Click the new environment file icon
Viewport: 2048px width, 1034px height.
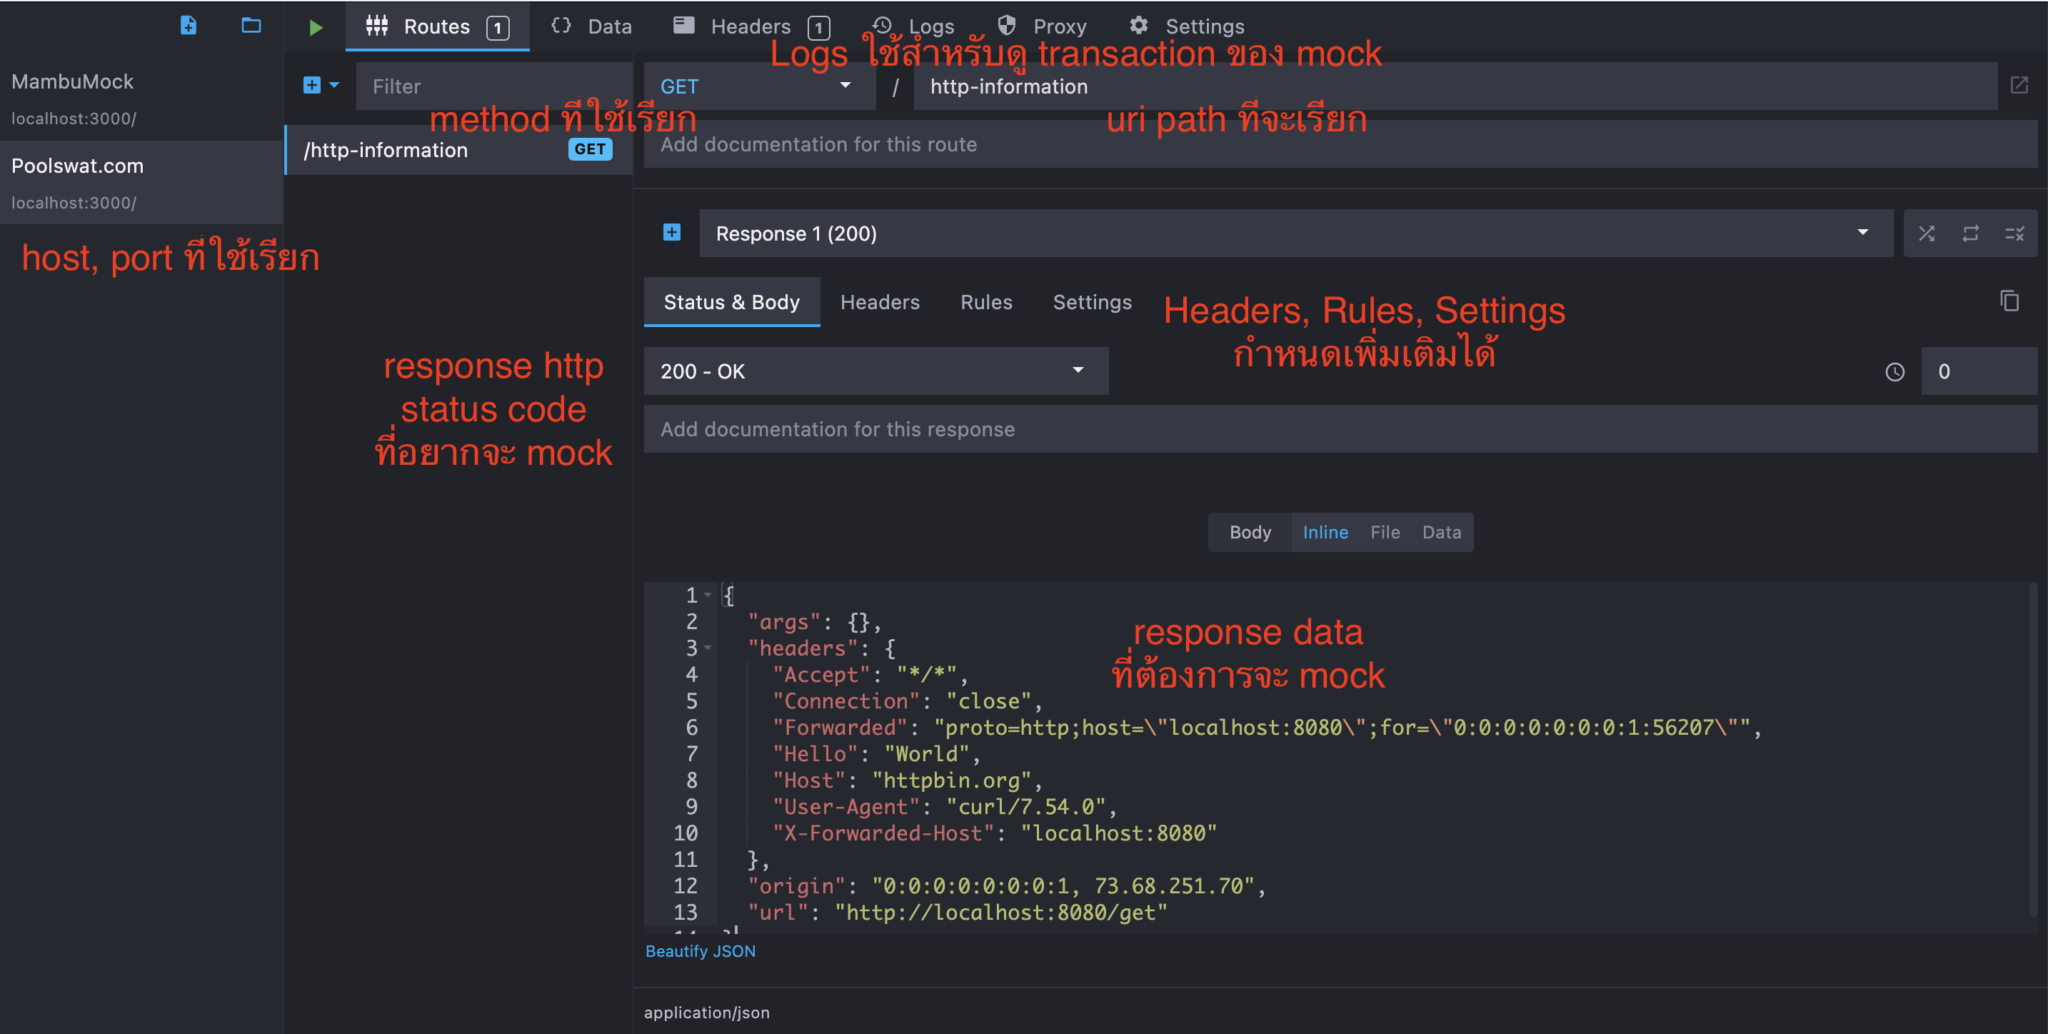(x=188, y=26)
